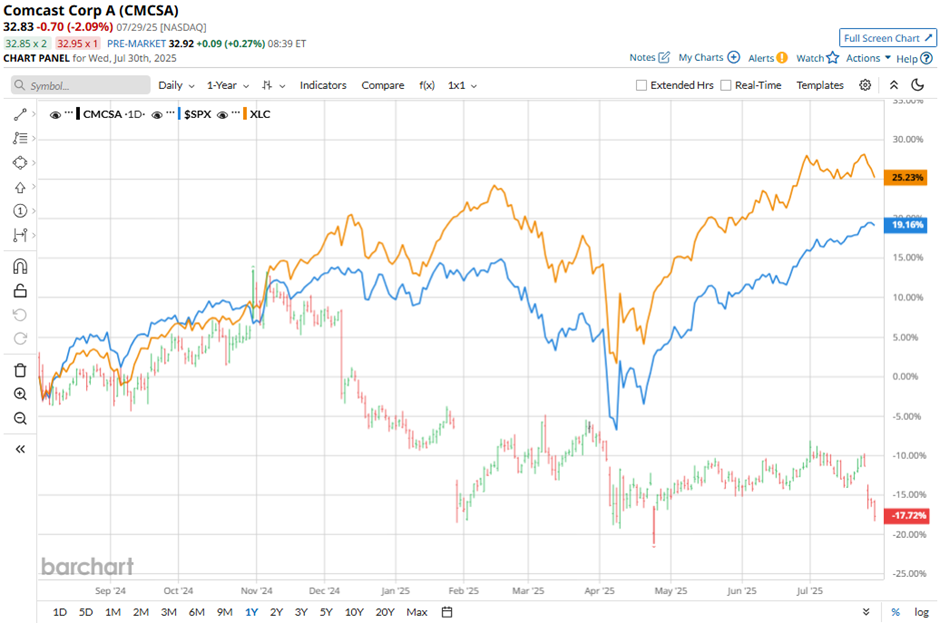The height and width of the screenshot is (623, 940).
Task: Open the 1x1 grid layout dropdown
Action: (x=462, y=85)
